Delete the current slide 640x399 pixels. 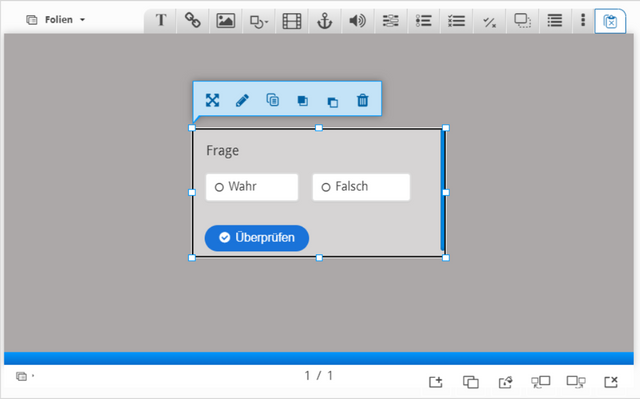[x=611, y=382]
